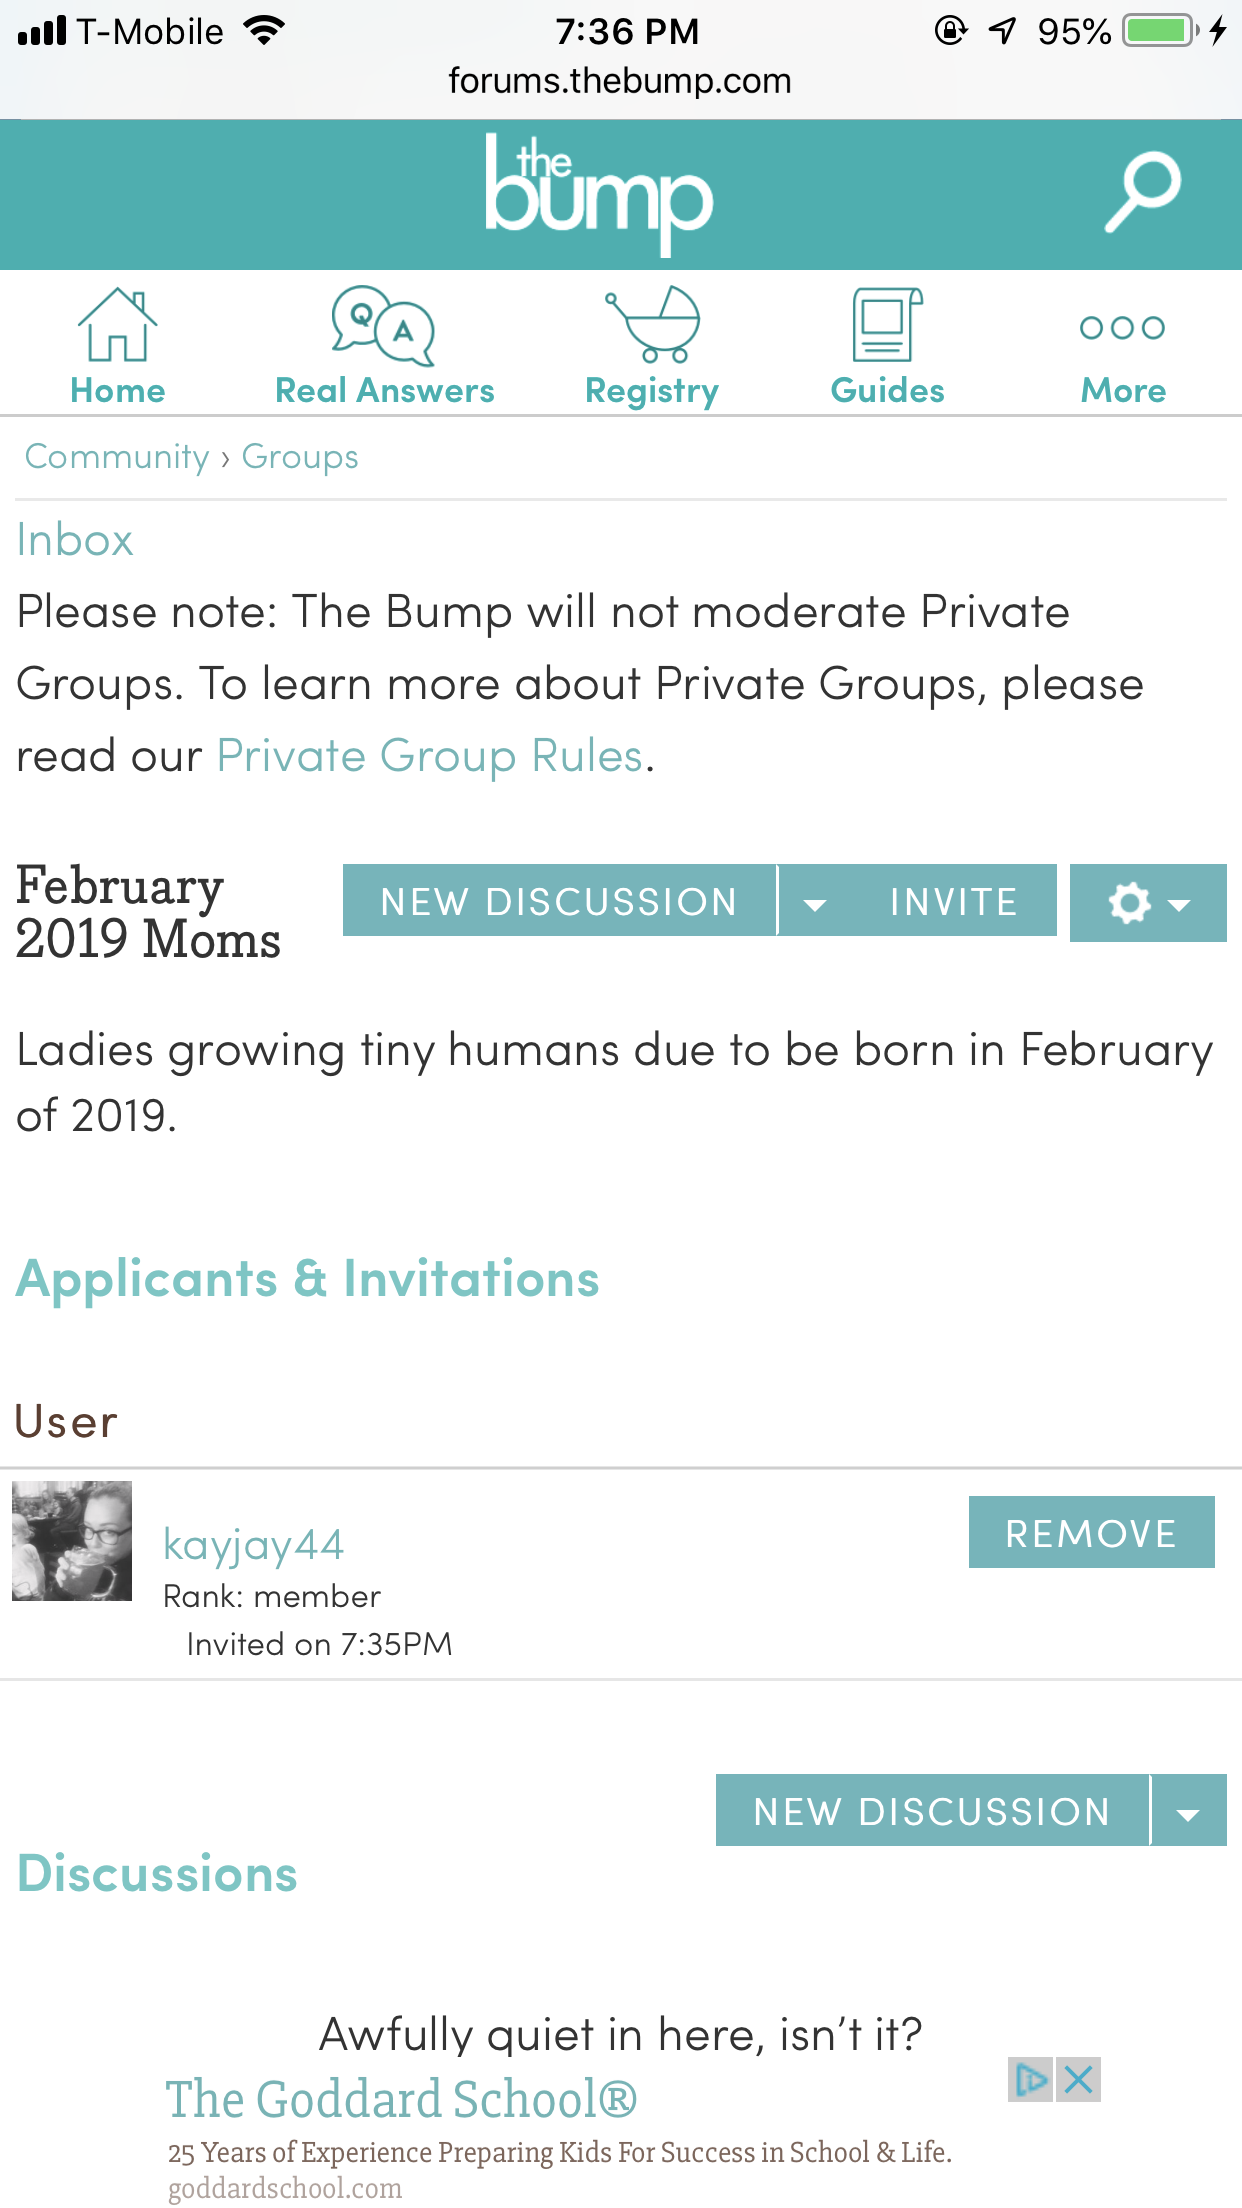Tap the forums.thebump.com address bar
Screen dimensions: 1242x2208
[620, 81]
